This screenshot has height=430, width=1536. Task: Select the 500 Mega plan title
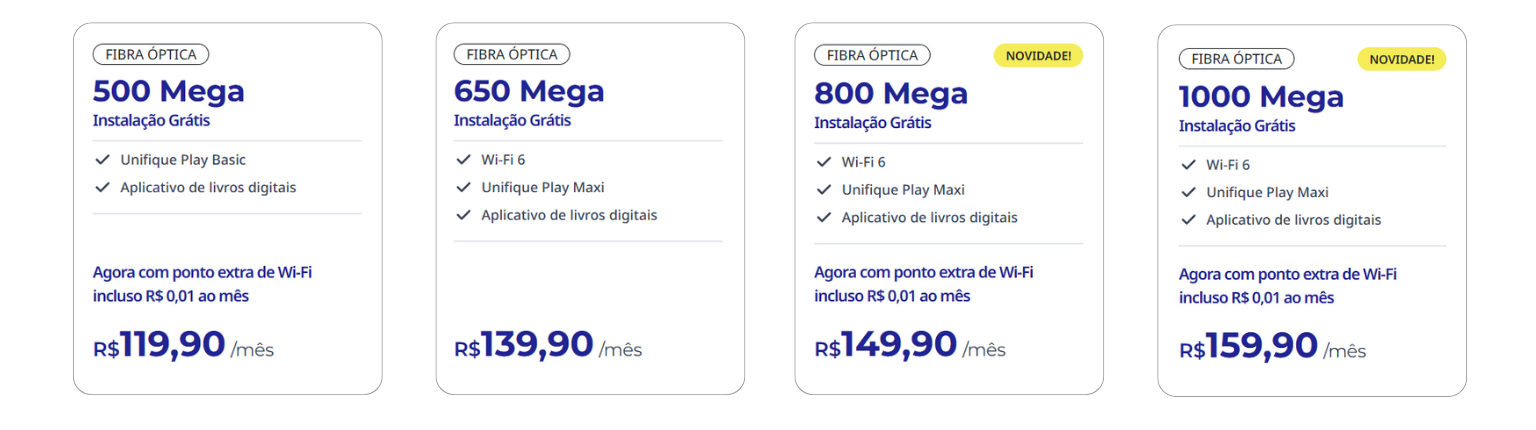[168, 91]
